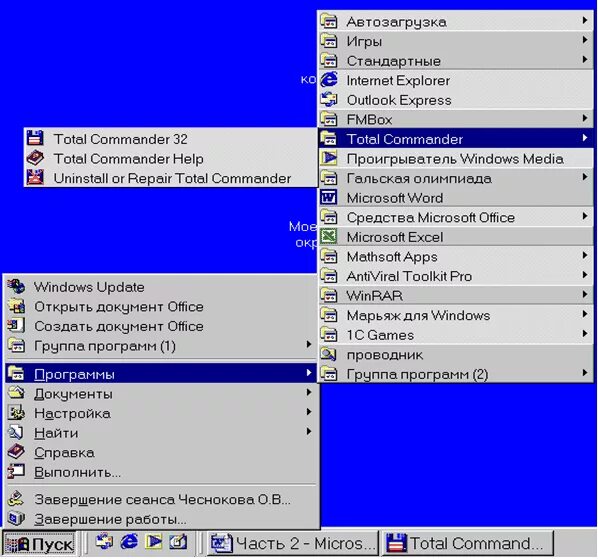Click the Пуск Start button
Image resolution: width=598 pixels, height=559 pixels.
tap(39, 543)
